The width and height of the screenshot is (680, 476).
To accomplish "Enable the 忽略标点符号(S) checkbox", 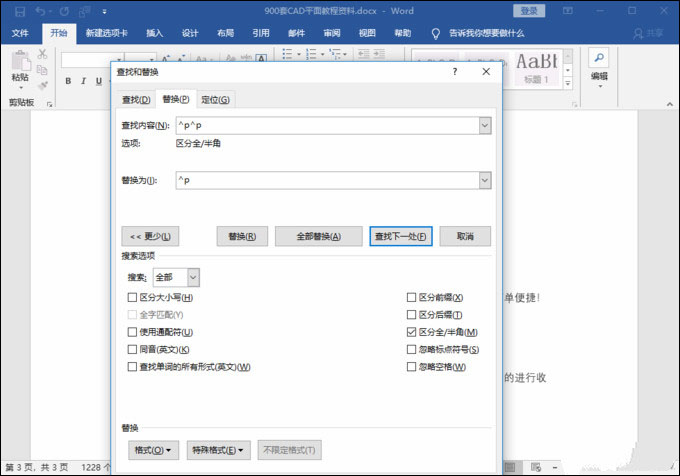I will click(411, 349).
